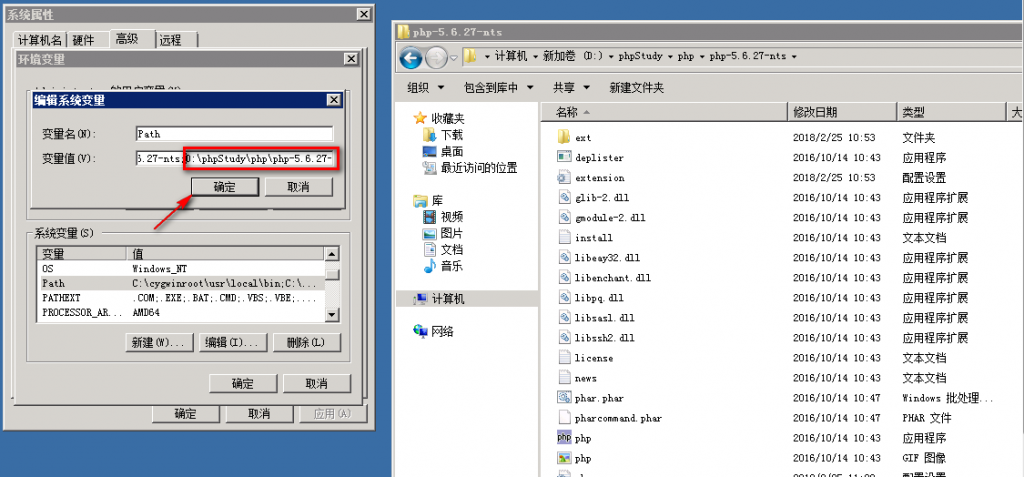The height and width of the screenshot is (477, 1024).
Task: Select the news text document icon
Action: click(564, 378)
